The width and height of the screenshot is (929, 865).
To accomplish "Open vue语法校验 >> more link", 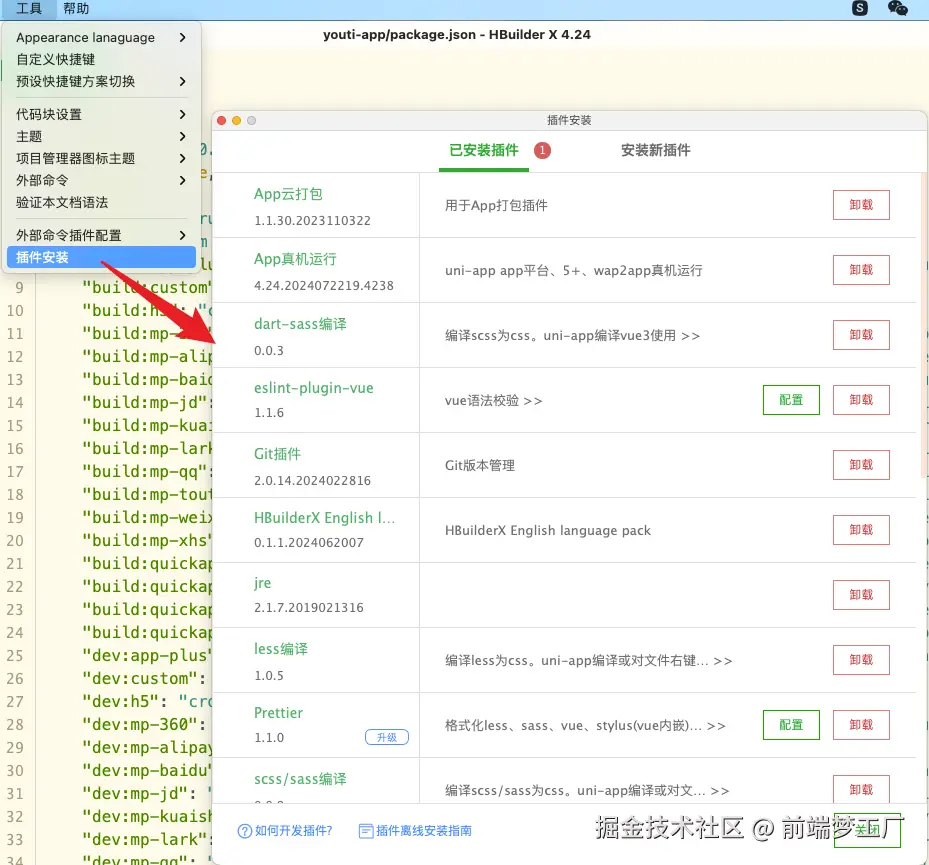I will (x=533, y=401).
